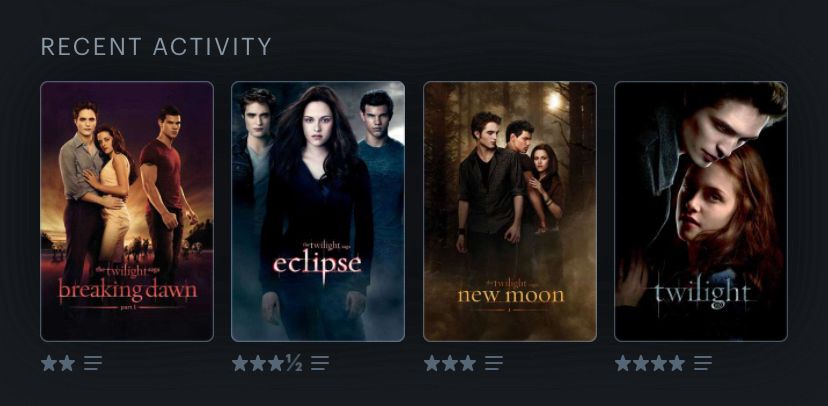Click the second star beneath Breaking Dawn
This screenshot has width=828, height=406.
point(67,363)
